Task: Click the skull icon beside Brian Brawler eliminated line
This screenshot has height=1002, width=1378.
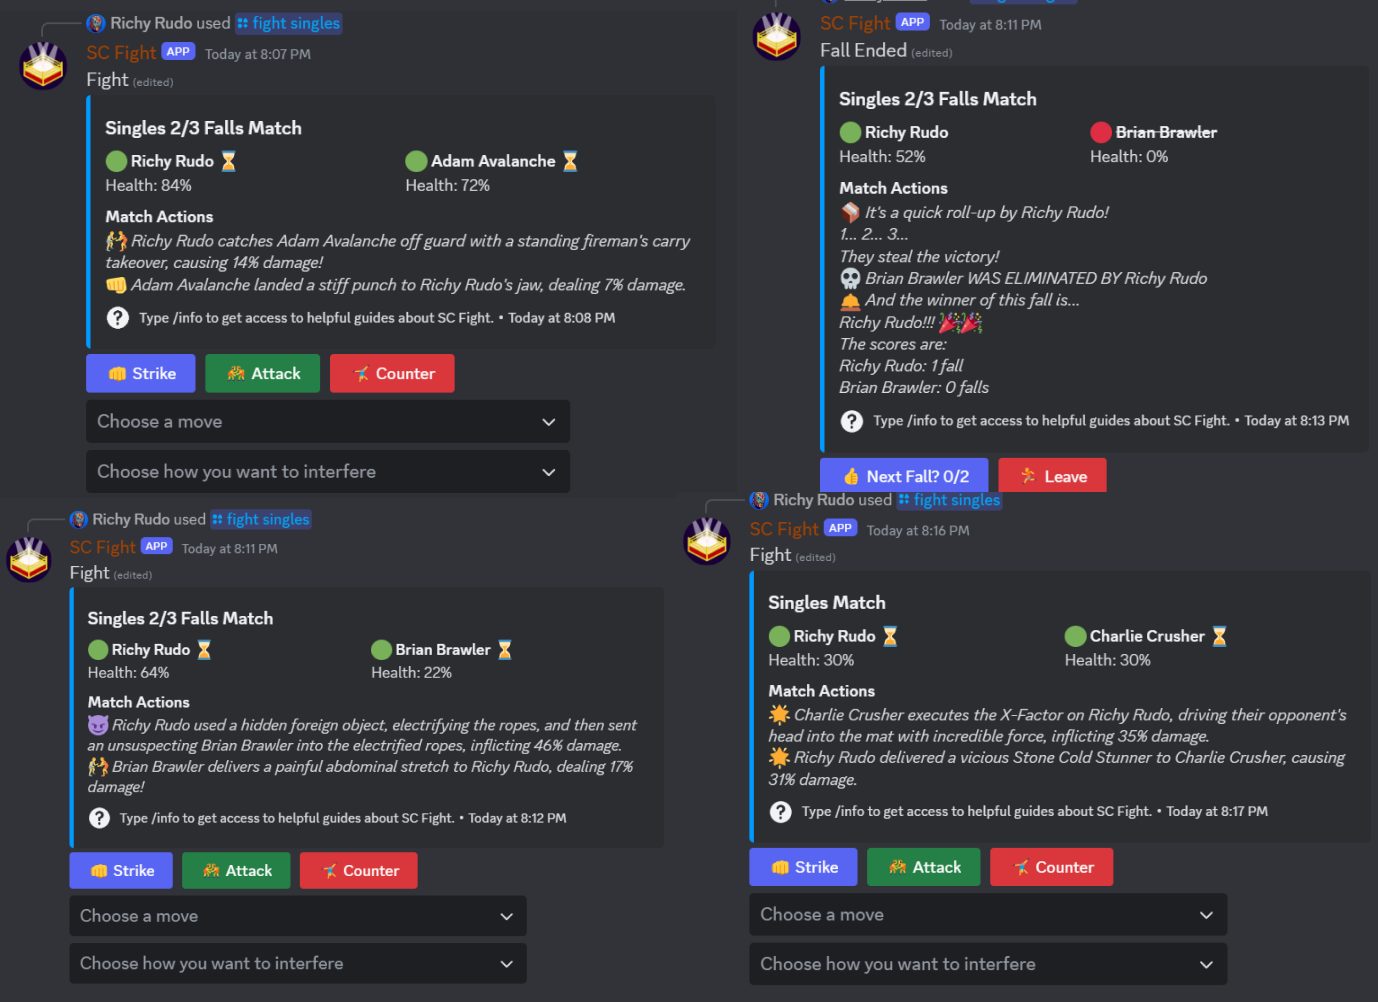Action: [x=850, y=278]
